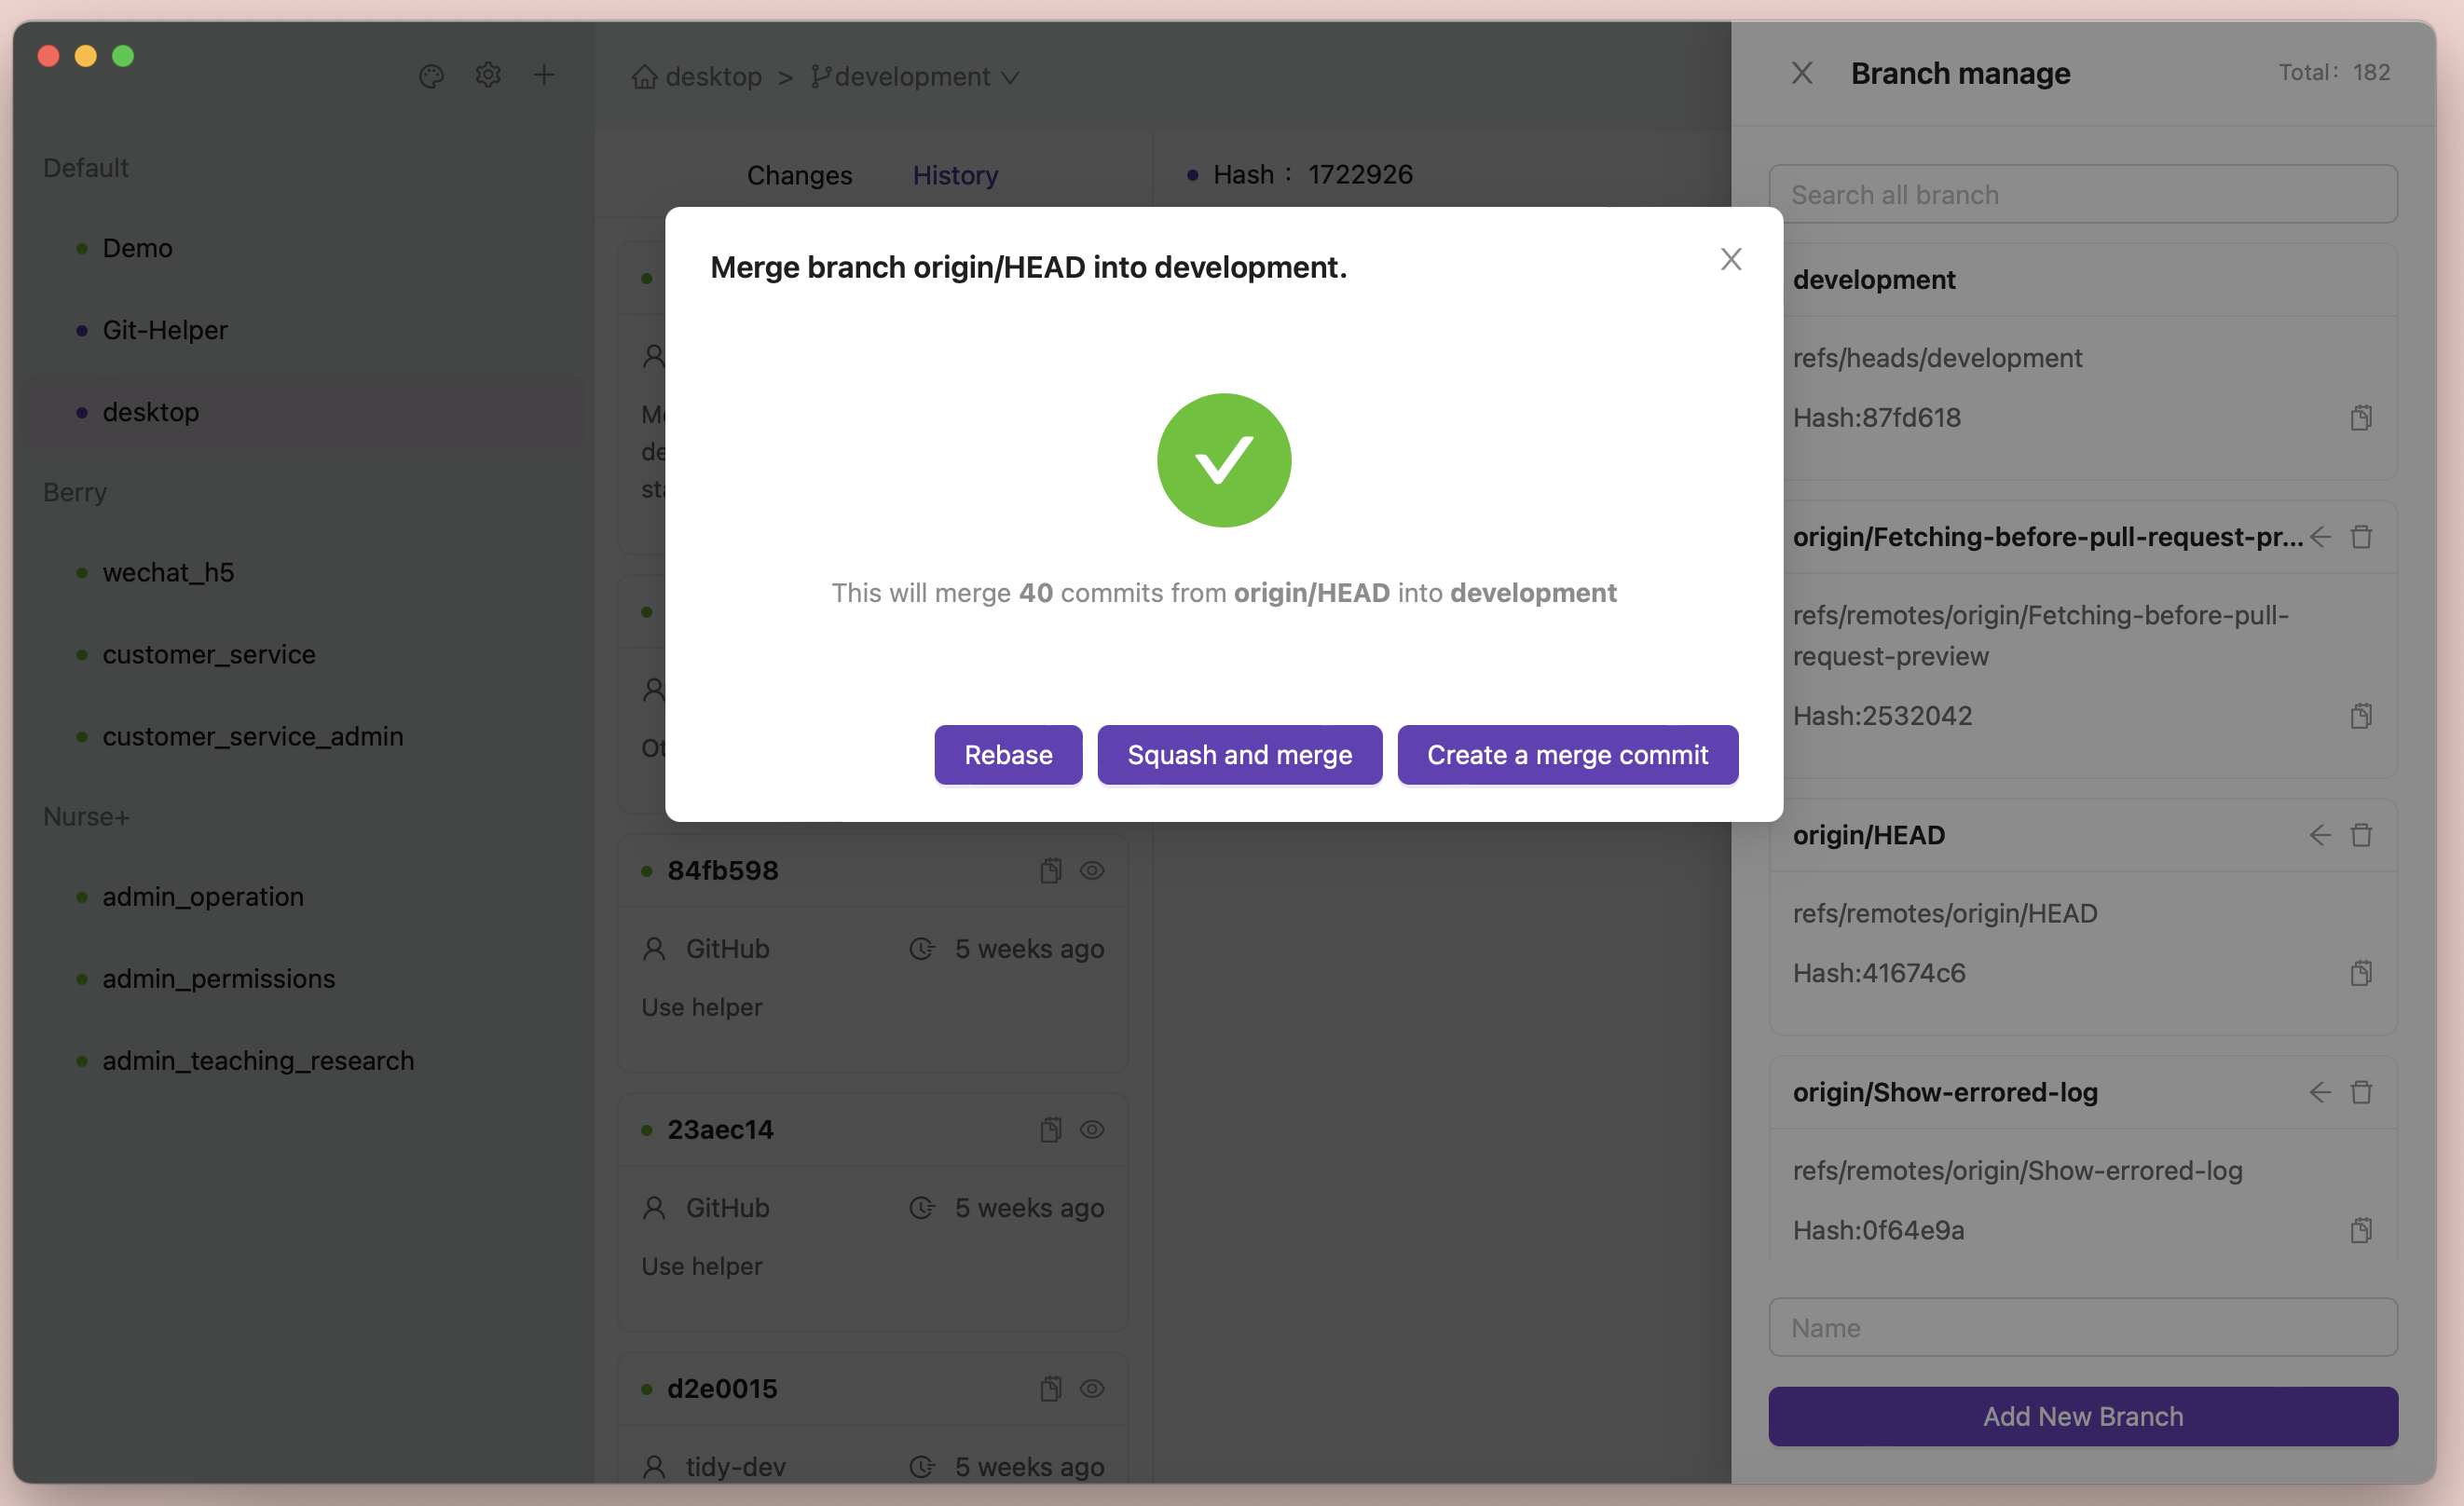
Task: Switch to the Changes tab
Action: click(x=799, y=175)
